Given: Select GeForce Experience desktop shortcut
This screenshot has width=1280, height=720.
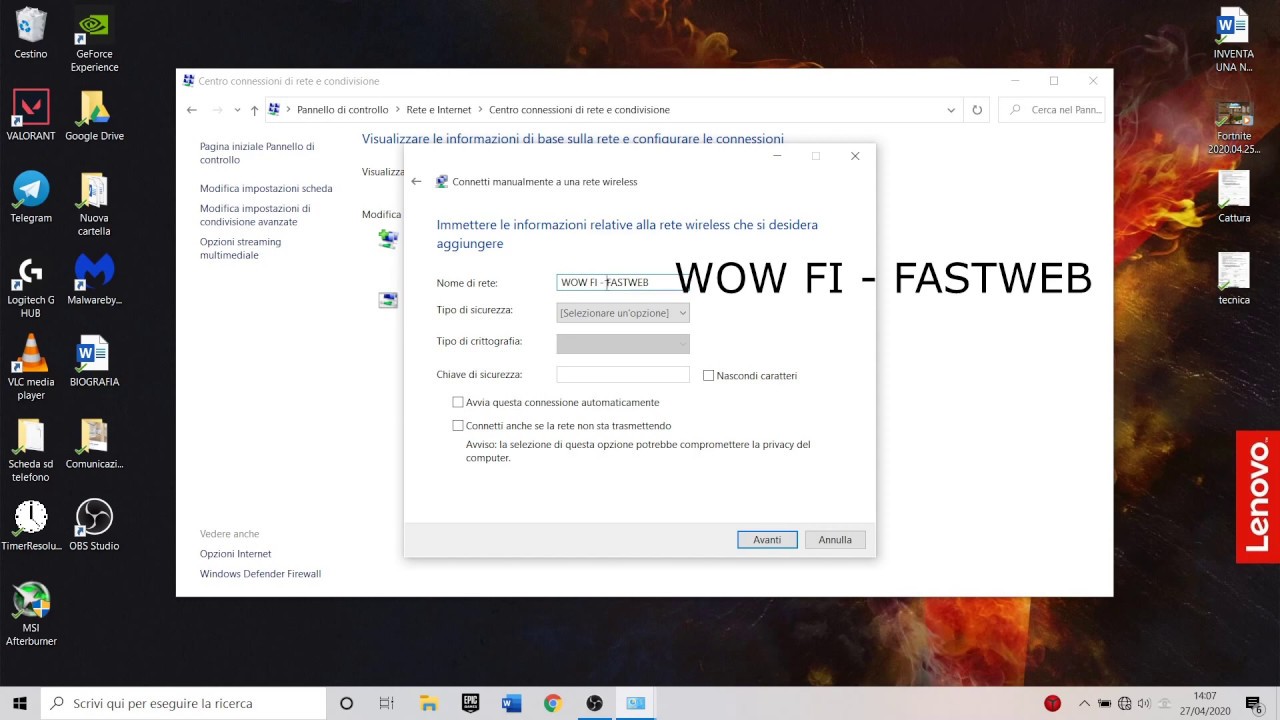Looking at the screenshot, I should click(94, 40).
